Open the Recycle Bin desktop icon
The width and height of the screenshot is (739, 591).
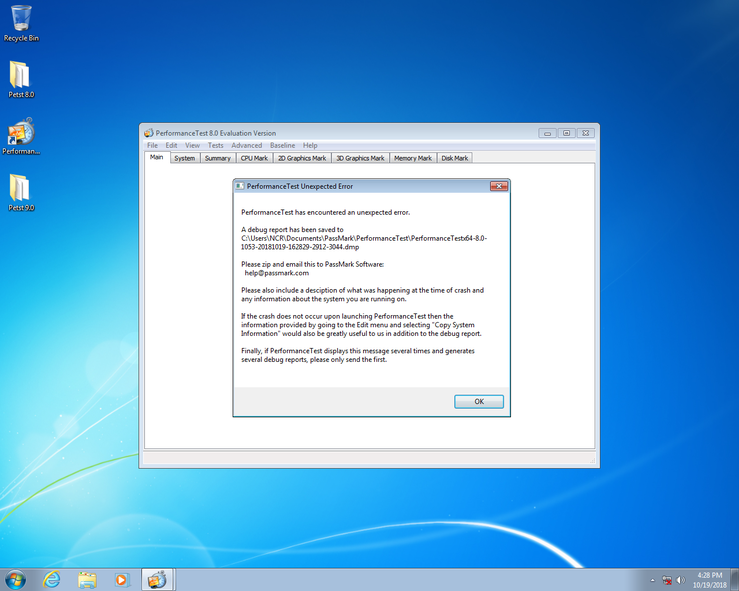[21, 24]
